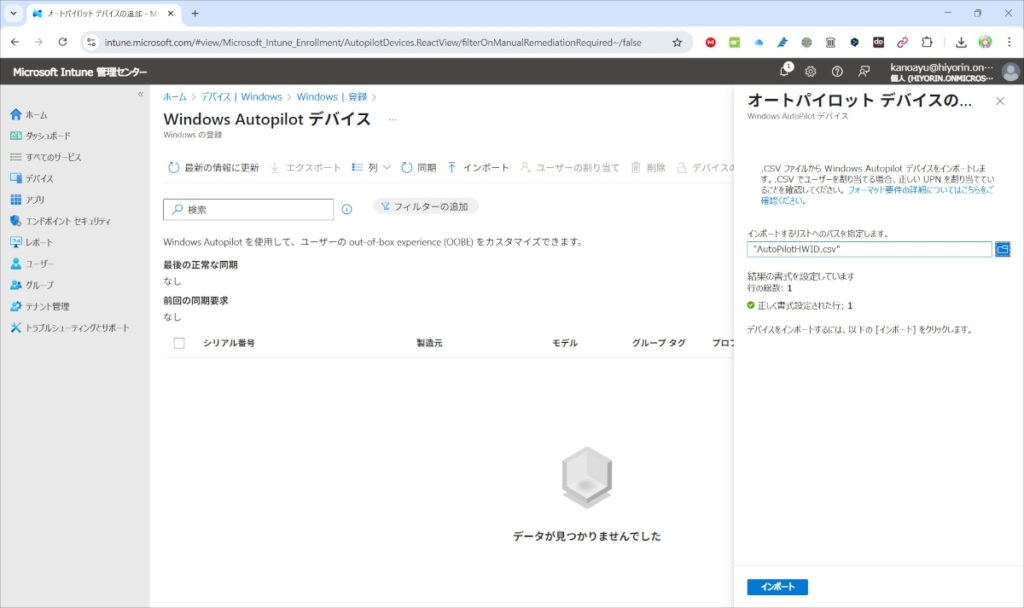Click the browser Back arrow
Screen dimensions: 1024x608
pyautogui.click(x=15, y=42)
